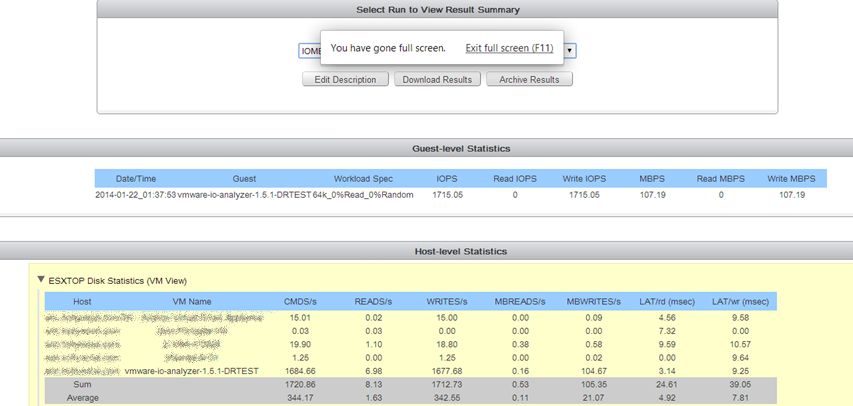The height and width of the screenshot is (406, 853).
Task: Click the Select Run to View Result Summary header
Action: click(437, 10)
